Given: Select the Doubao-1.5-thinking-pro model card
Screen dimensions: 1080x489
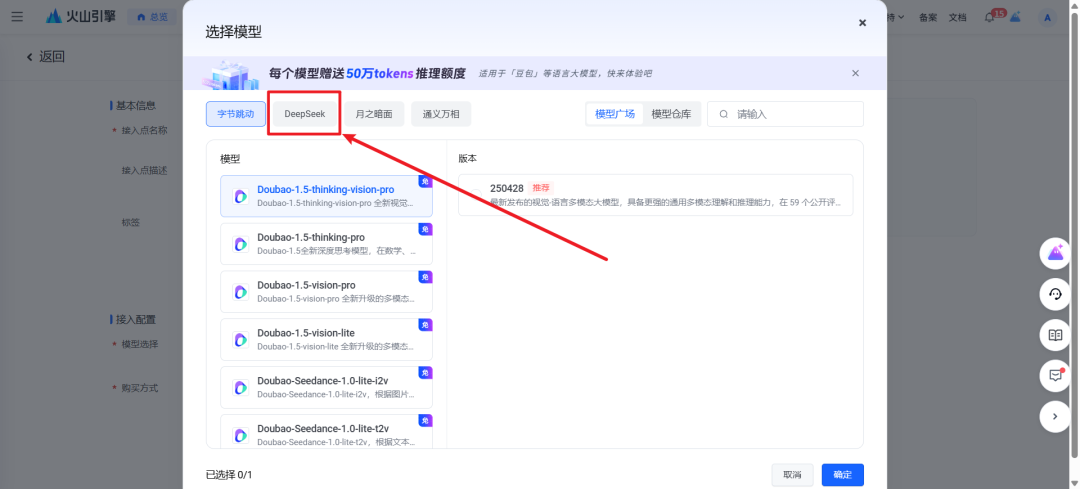Looking at the screenshot, I should click(x=326, y=244).
